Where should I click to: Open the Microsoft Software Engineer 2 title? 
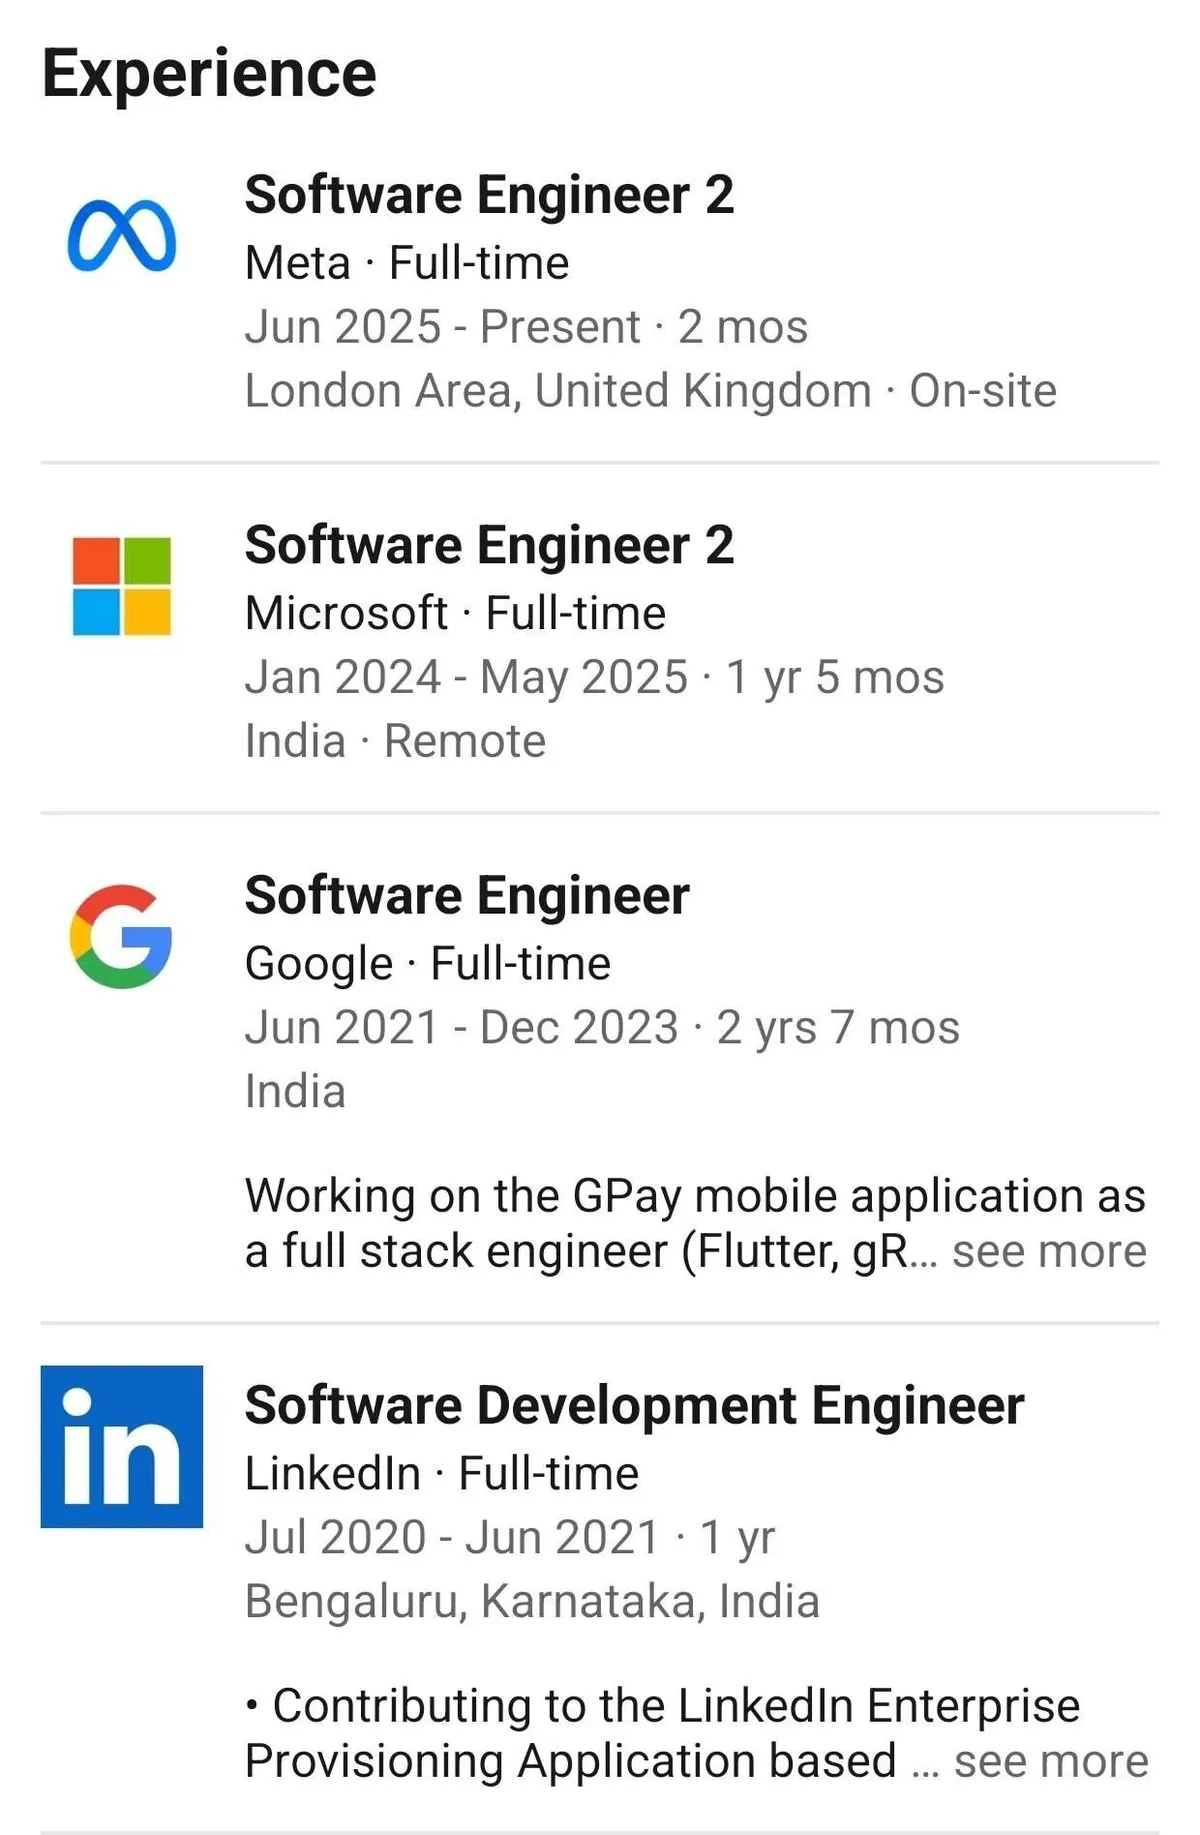click(489, 545)
